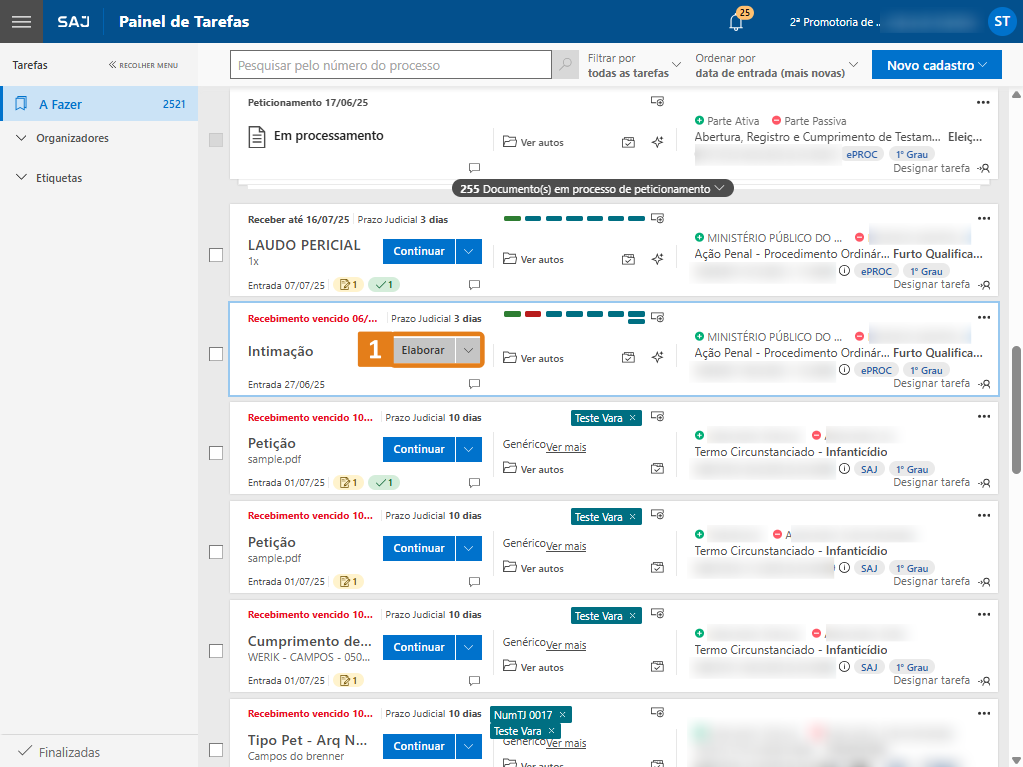Open the Finalizadas task list
Screen dimensions: 1023x767
[x=69, y=752]
